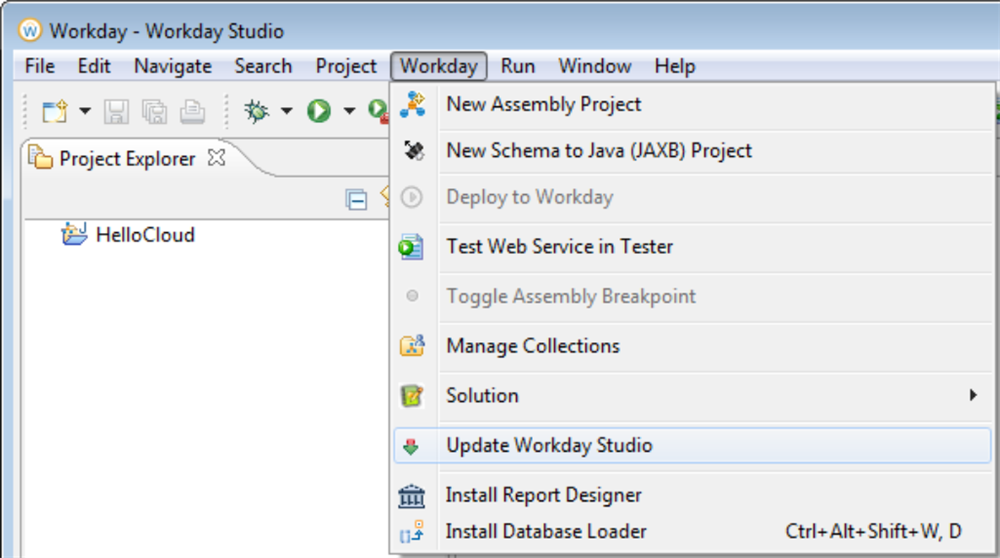The height and width of the screenshot is (558, 1000).
Task: Click the New Assembly Project icon
Action: pyautogui.click(x=413, y=104)
